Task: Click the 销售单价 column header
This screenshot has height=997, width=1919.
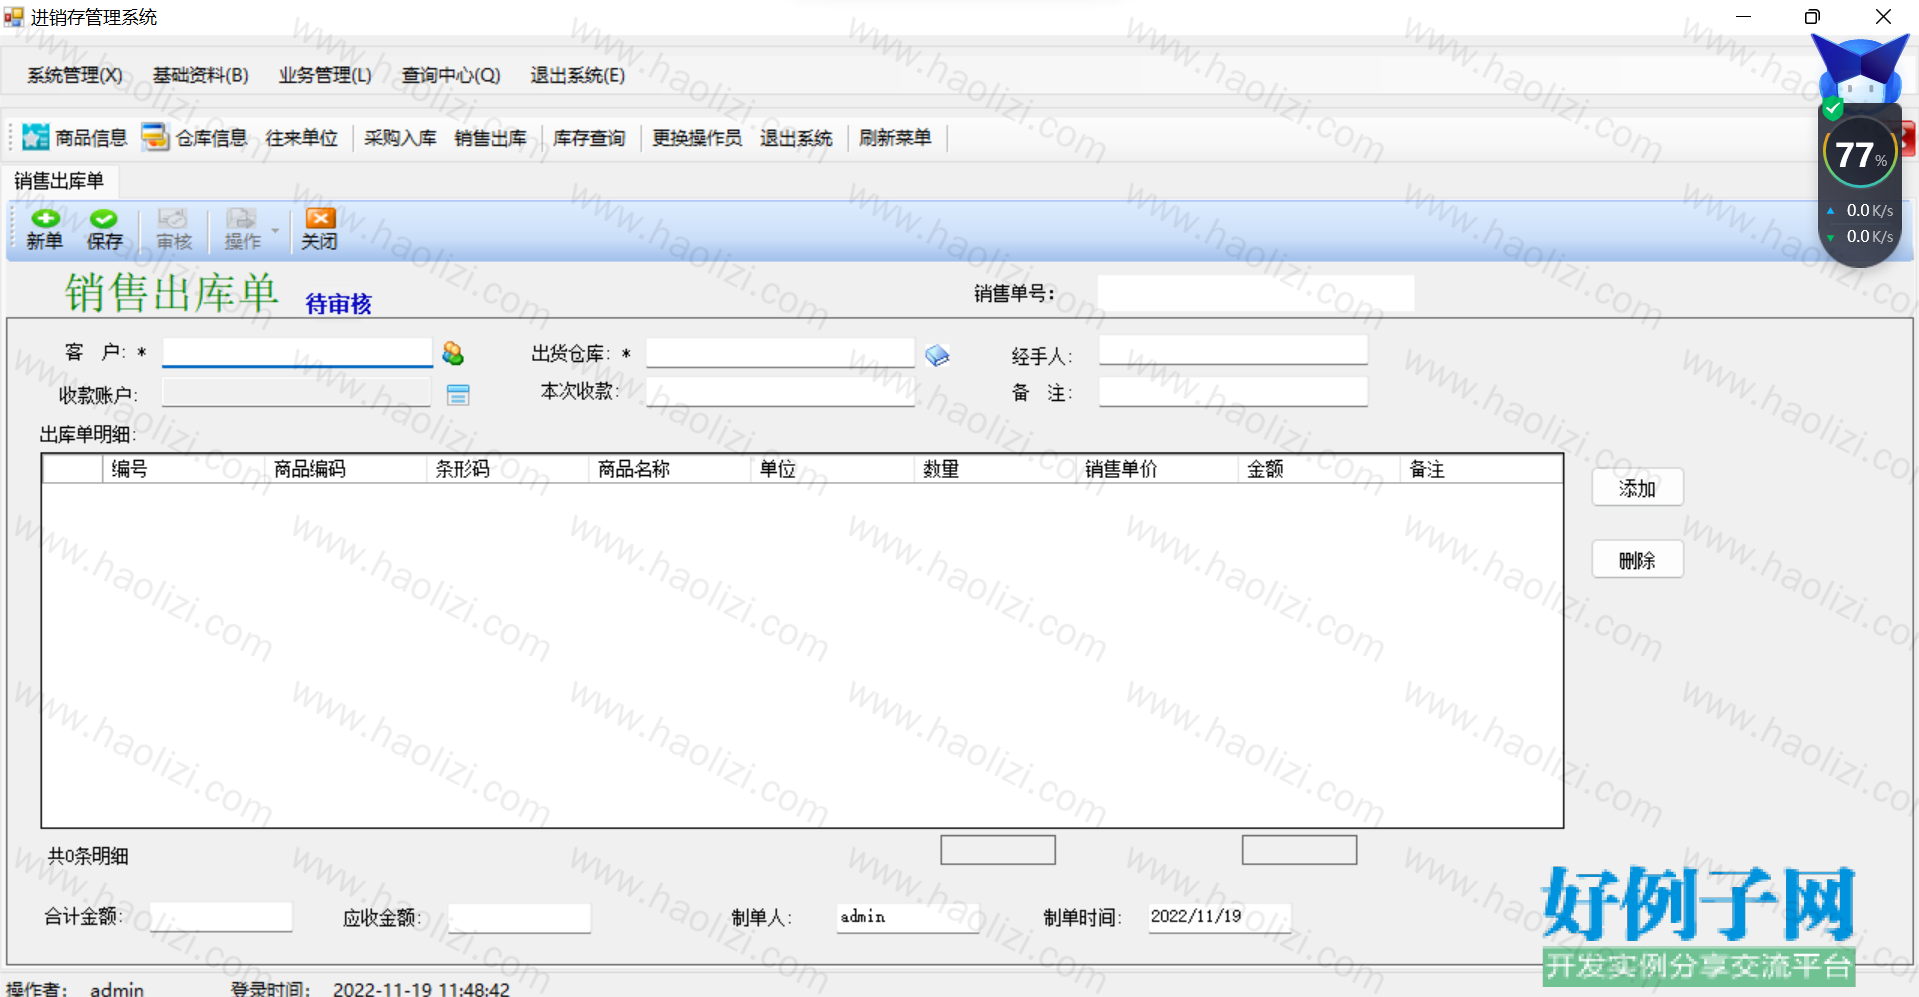Action: click(x=1157, y=469)
